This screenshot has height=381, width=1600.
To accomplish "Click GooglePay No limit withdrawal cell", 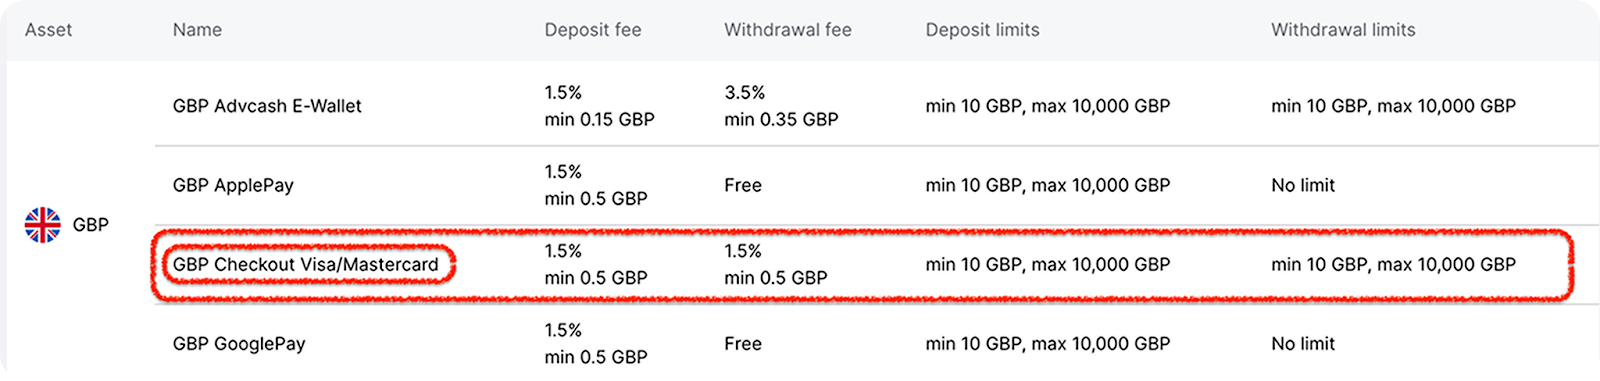I will click(1303, 344).
